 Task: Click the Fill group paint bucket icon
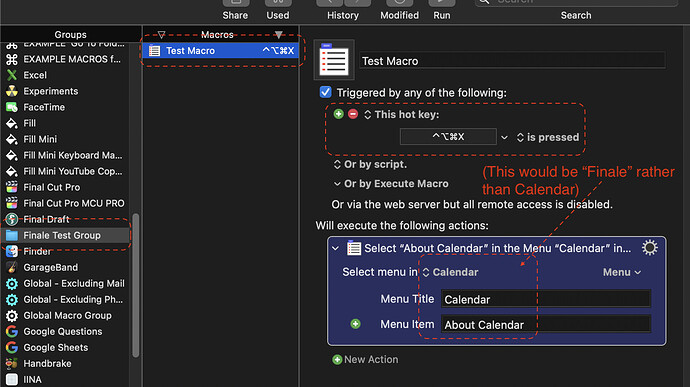coord(12,123)
